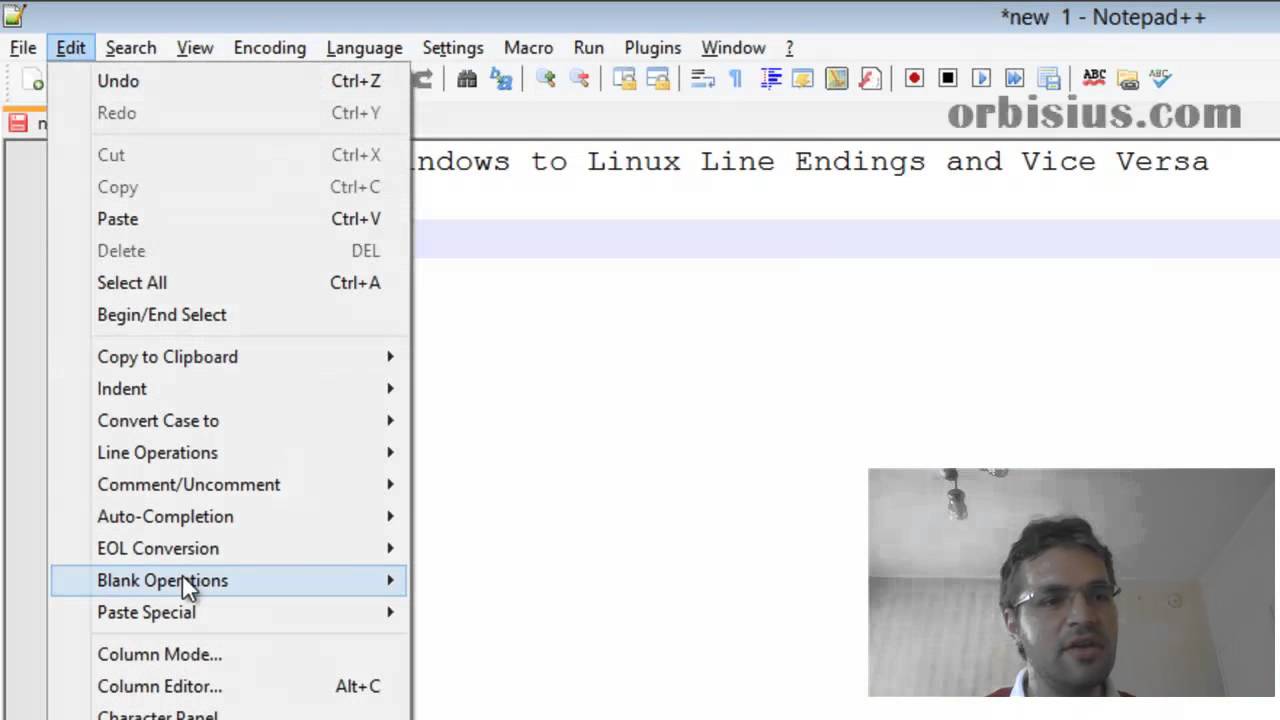
Task: Save the current recorded macro icon
Action: pos(1049,79)
